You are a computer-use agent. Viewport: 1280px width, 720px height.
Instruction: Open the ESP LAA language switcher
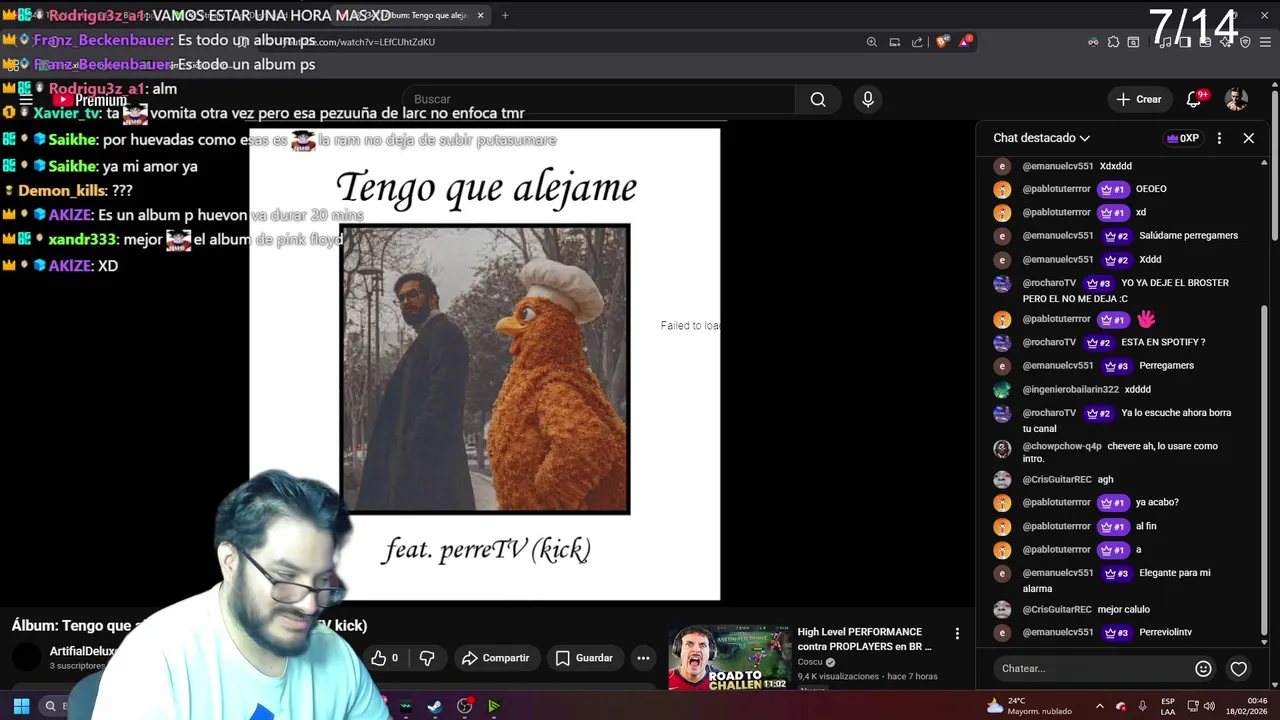click(x=1168, y=706)
